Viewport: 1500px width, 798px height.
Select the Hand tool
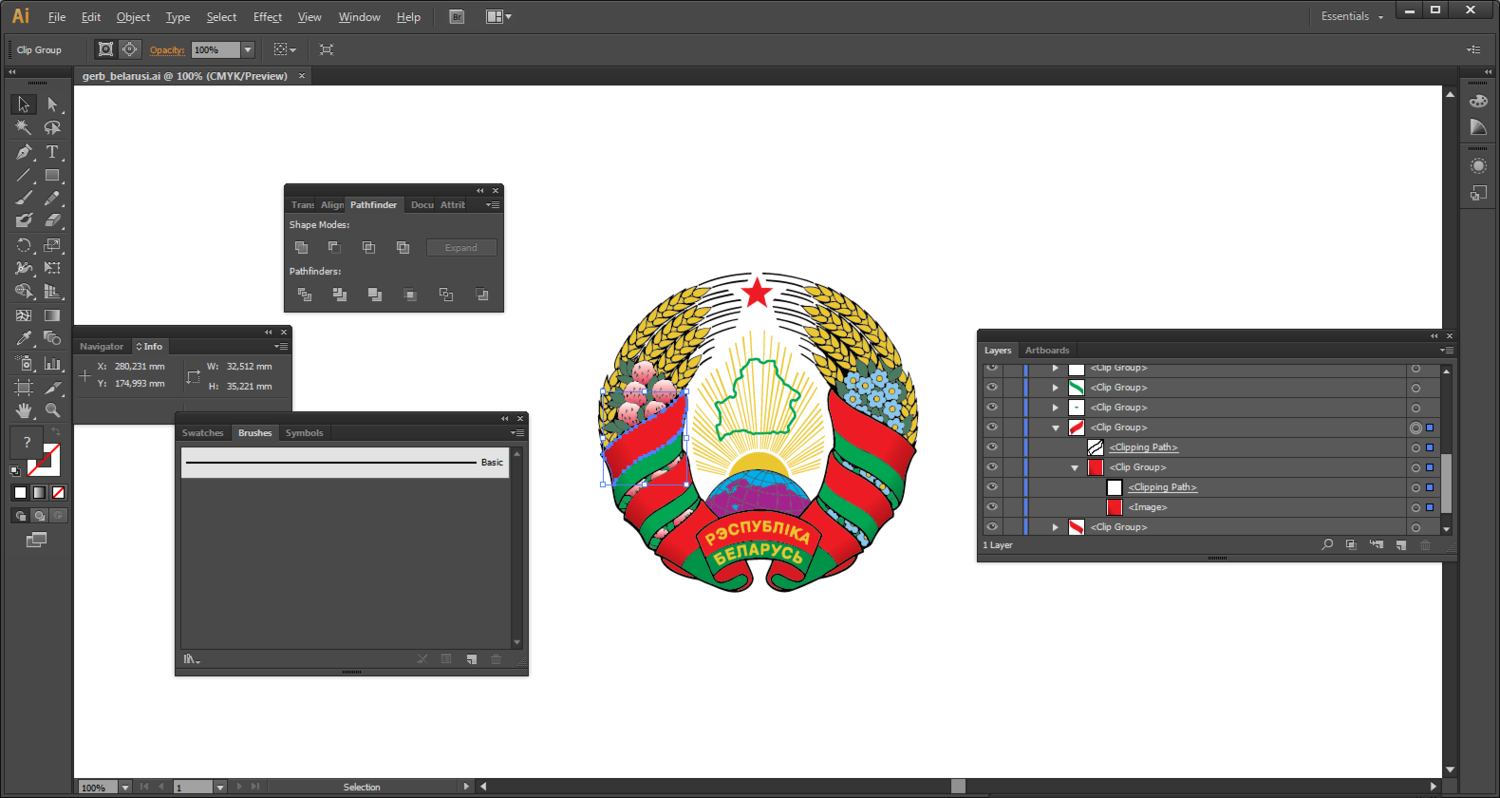click(x=23, y=410)
